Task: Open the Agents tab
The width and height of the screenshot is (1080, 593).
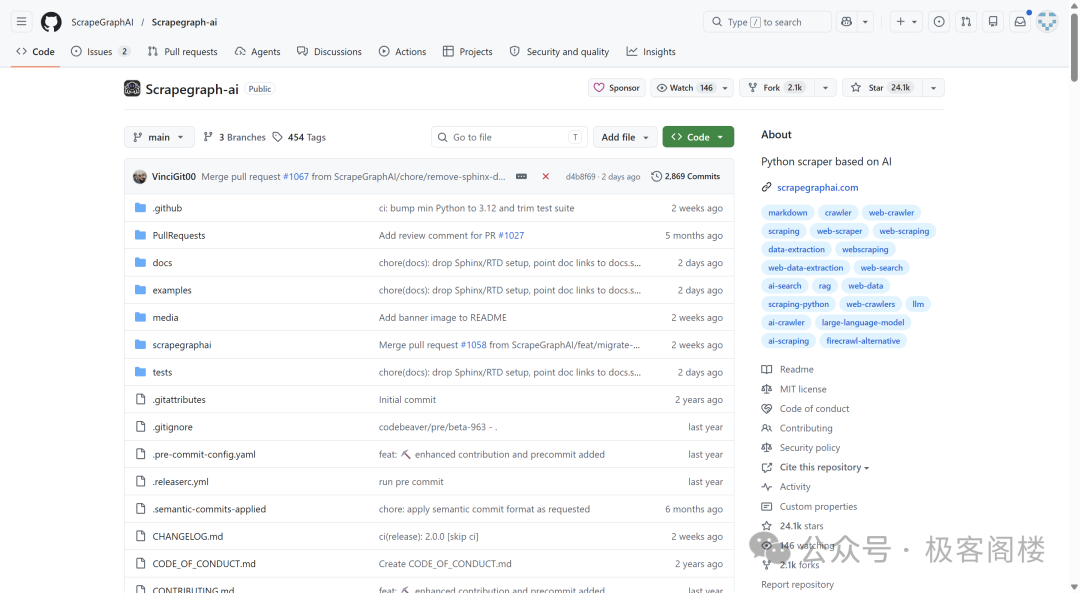Action: 258,52
